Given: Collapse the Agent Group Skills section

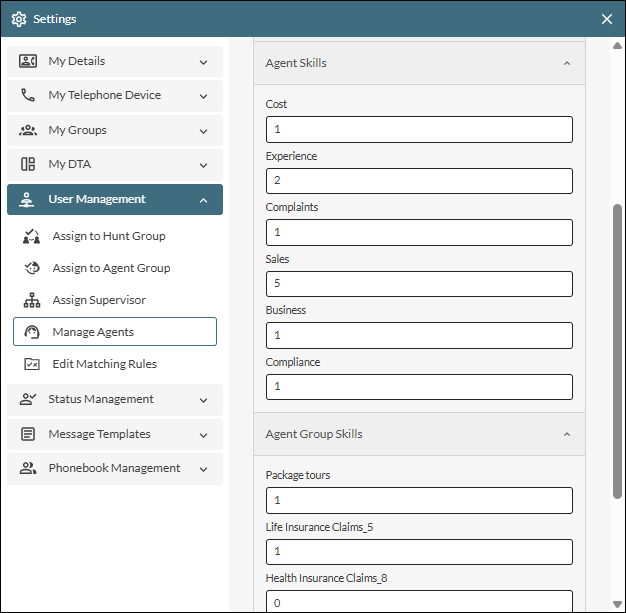Looking at the screenshot, I should (567, 435).
